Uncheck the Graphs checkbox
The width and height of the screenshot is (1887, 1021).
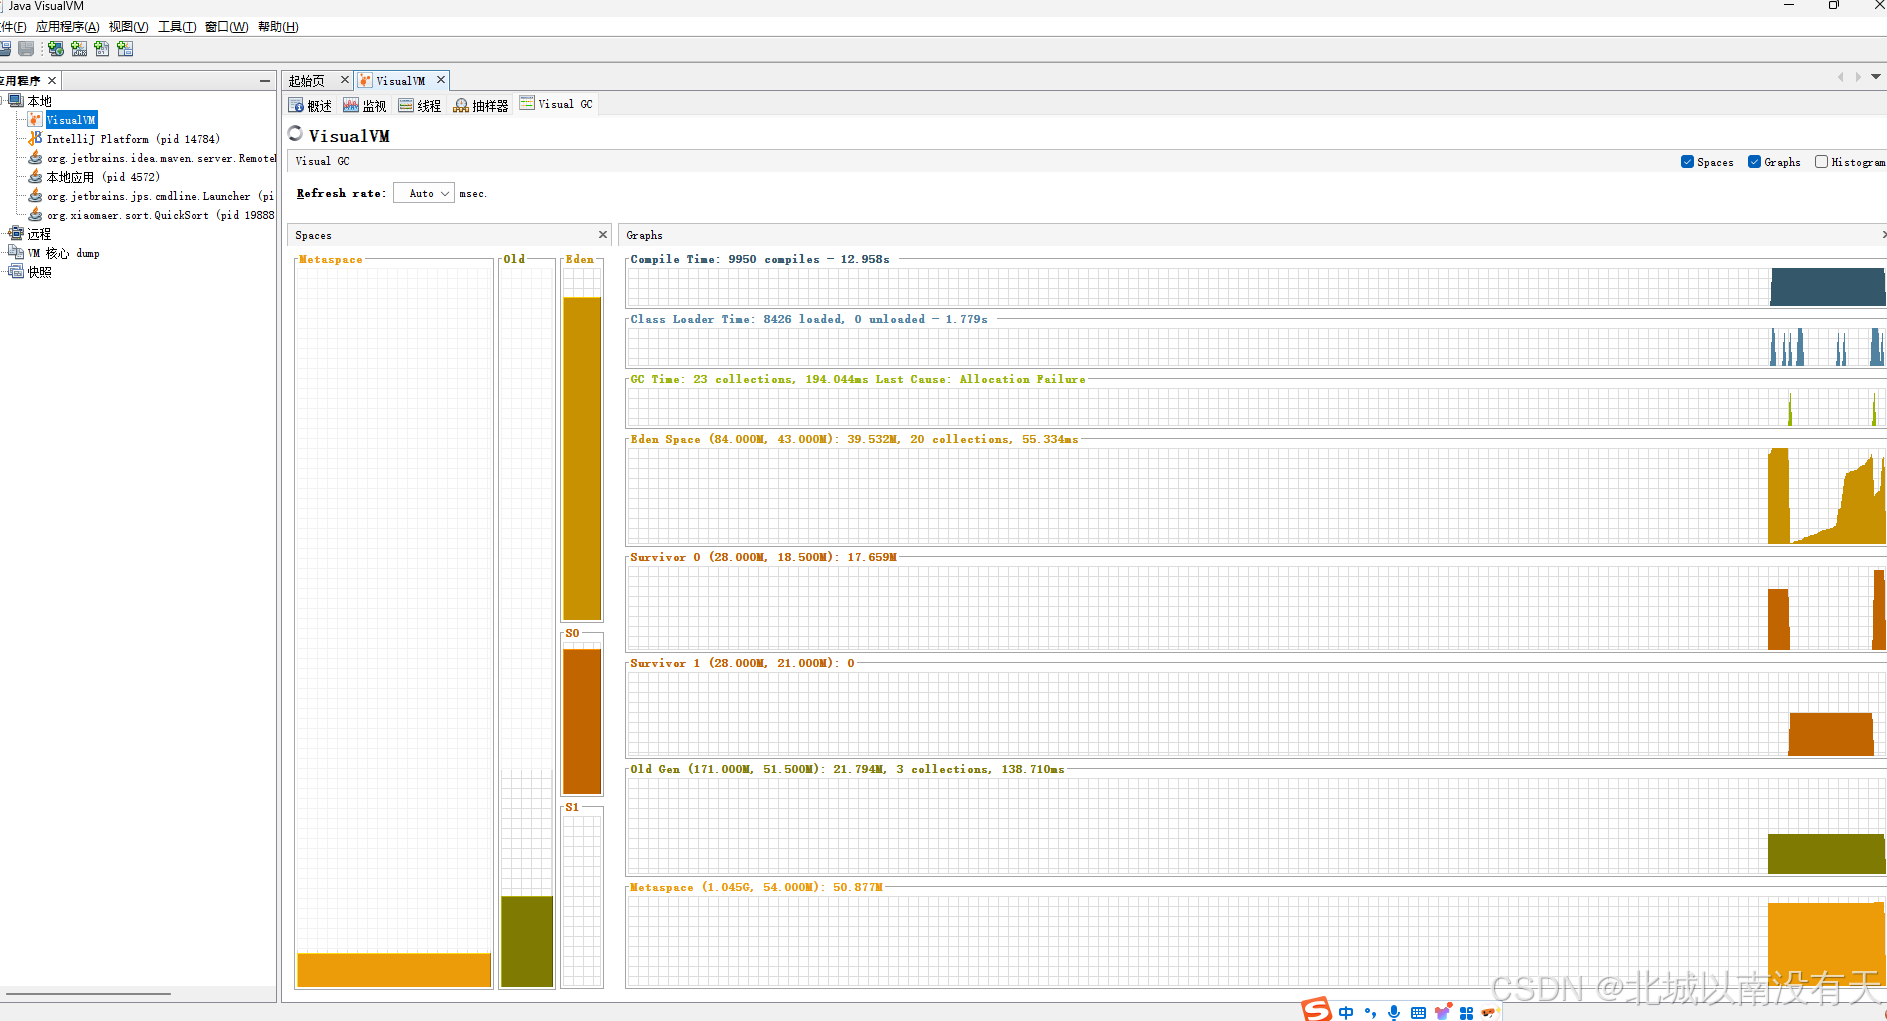(1754, 162)
